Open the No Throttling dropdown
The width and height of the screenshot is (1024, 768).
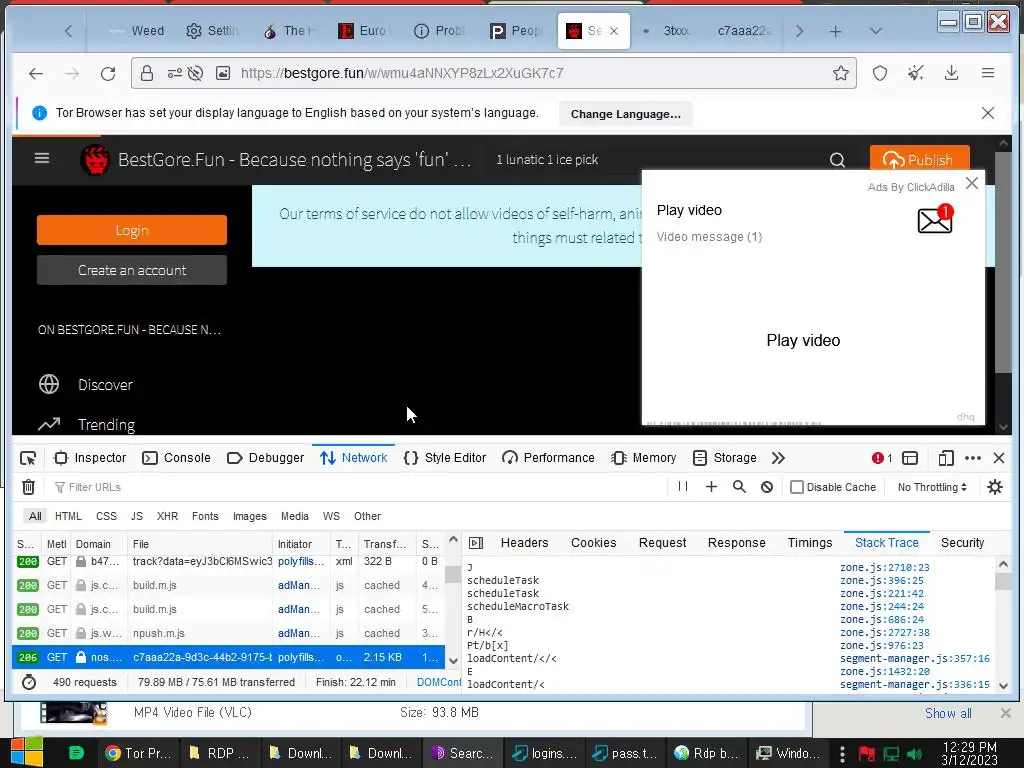click(932, 487)
